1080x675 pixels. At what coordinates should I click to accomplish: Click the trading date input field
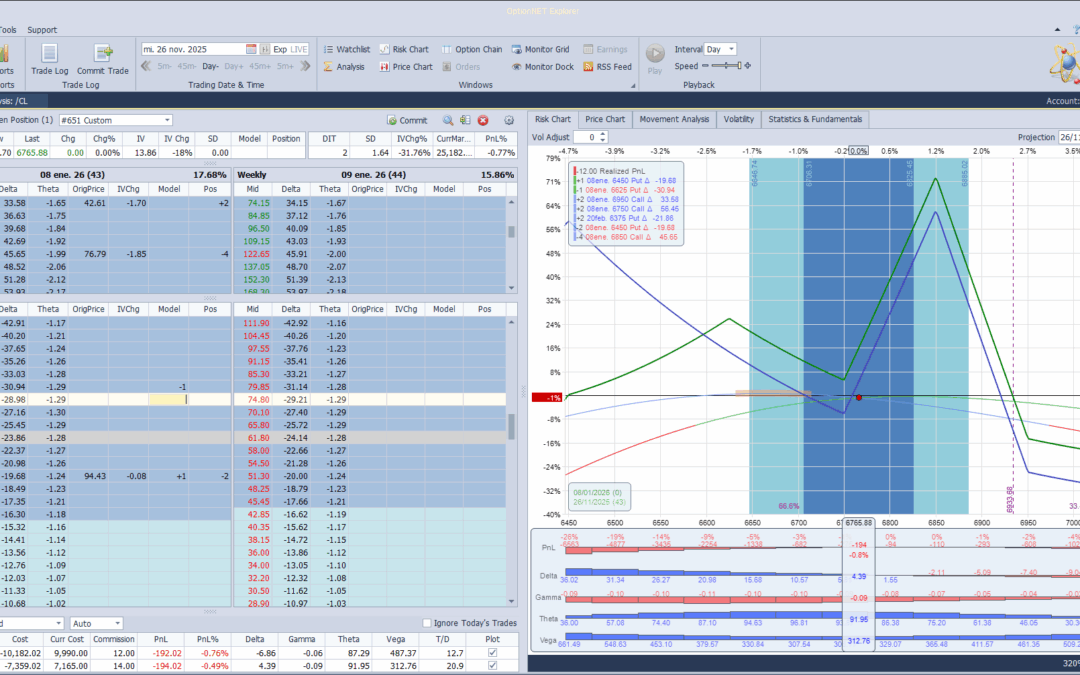193,49
